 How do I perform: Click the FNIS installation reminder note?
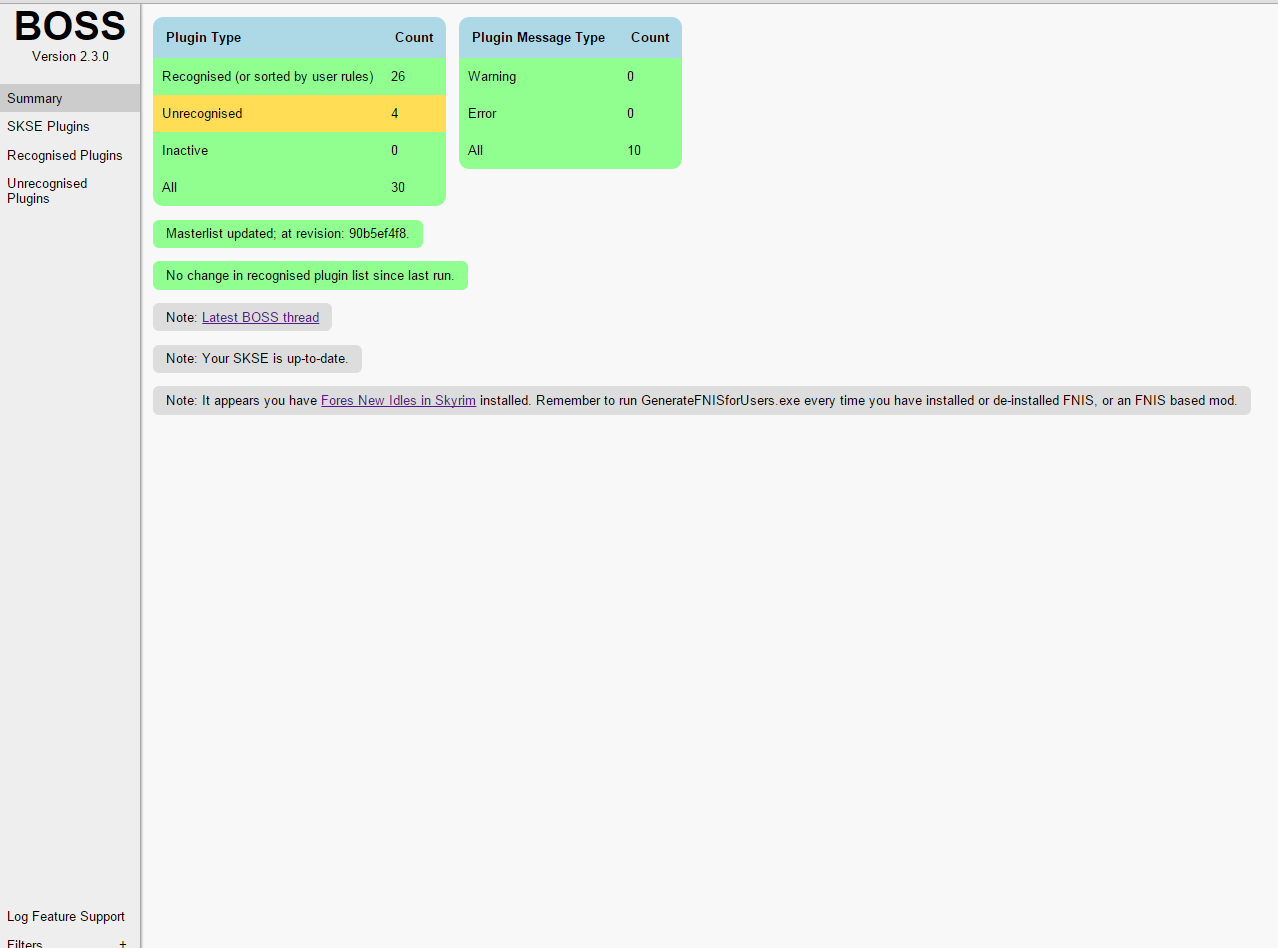click(700, 400)
